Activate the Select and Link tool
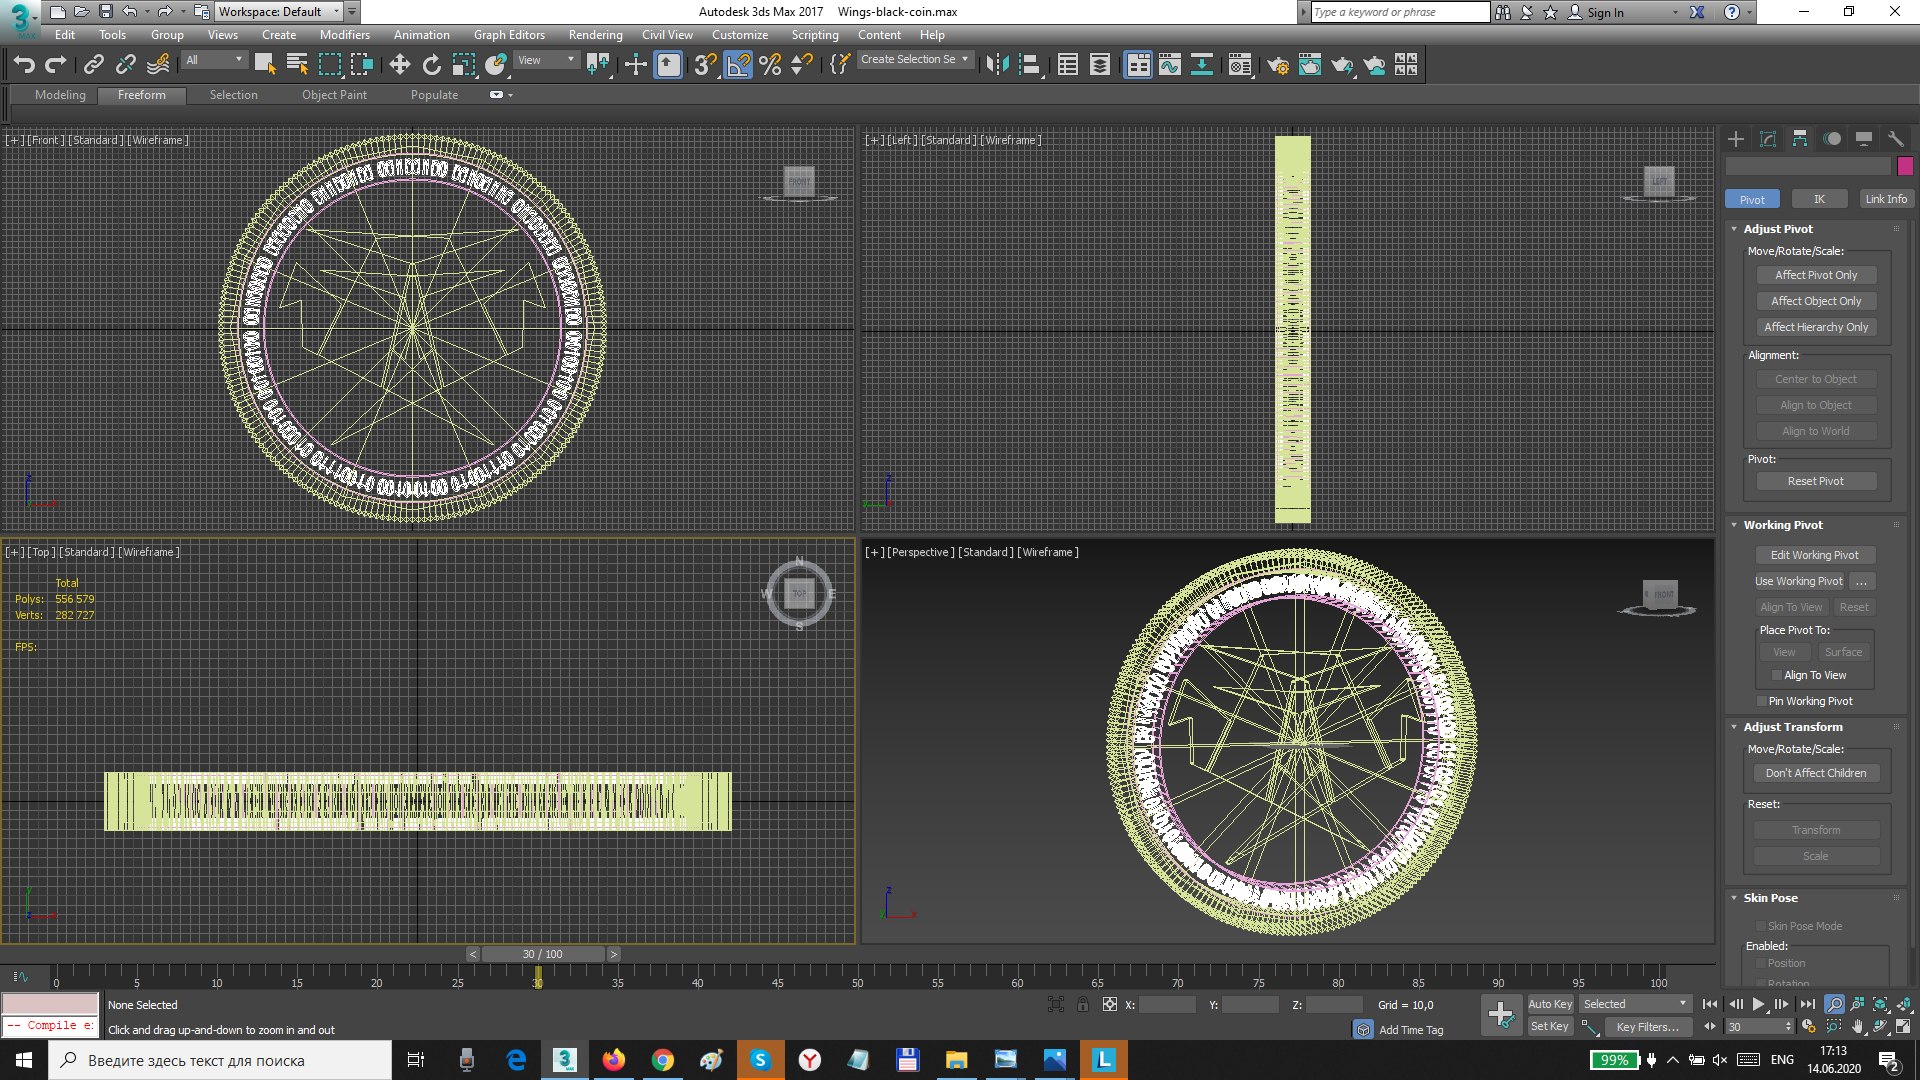The height and width of the screenshot is (1080, 1920). click(x=93, y=65)
